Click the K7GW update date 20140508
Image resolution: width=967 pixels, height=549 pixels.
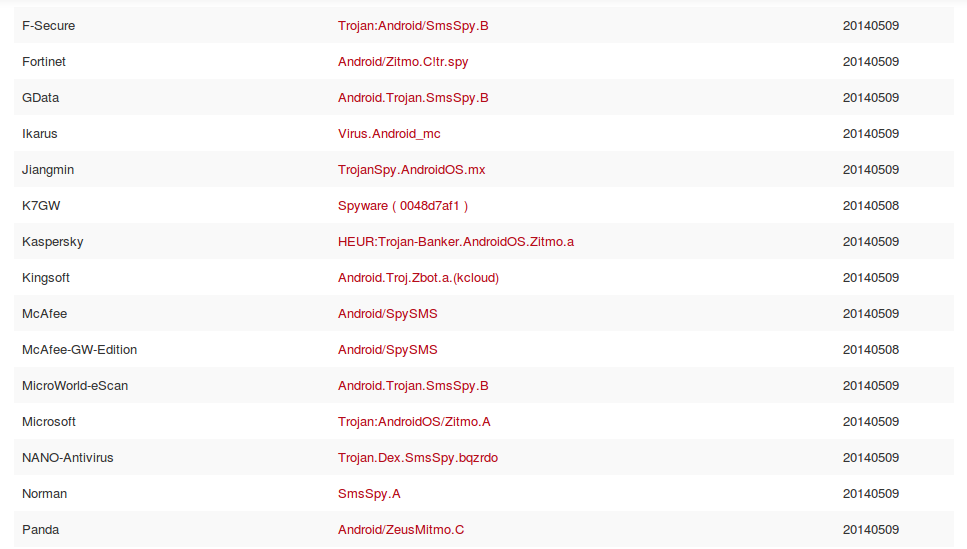(870, 205)
